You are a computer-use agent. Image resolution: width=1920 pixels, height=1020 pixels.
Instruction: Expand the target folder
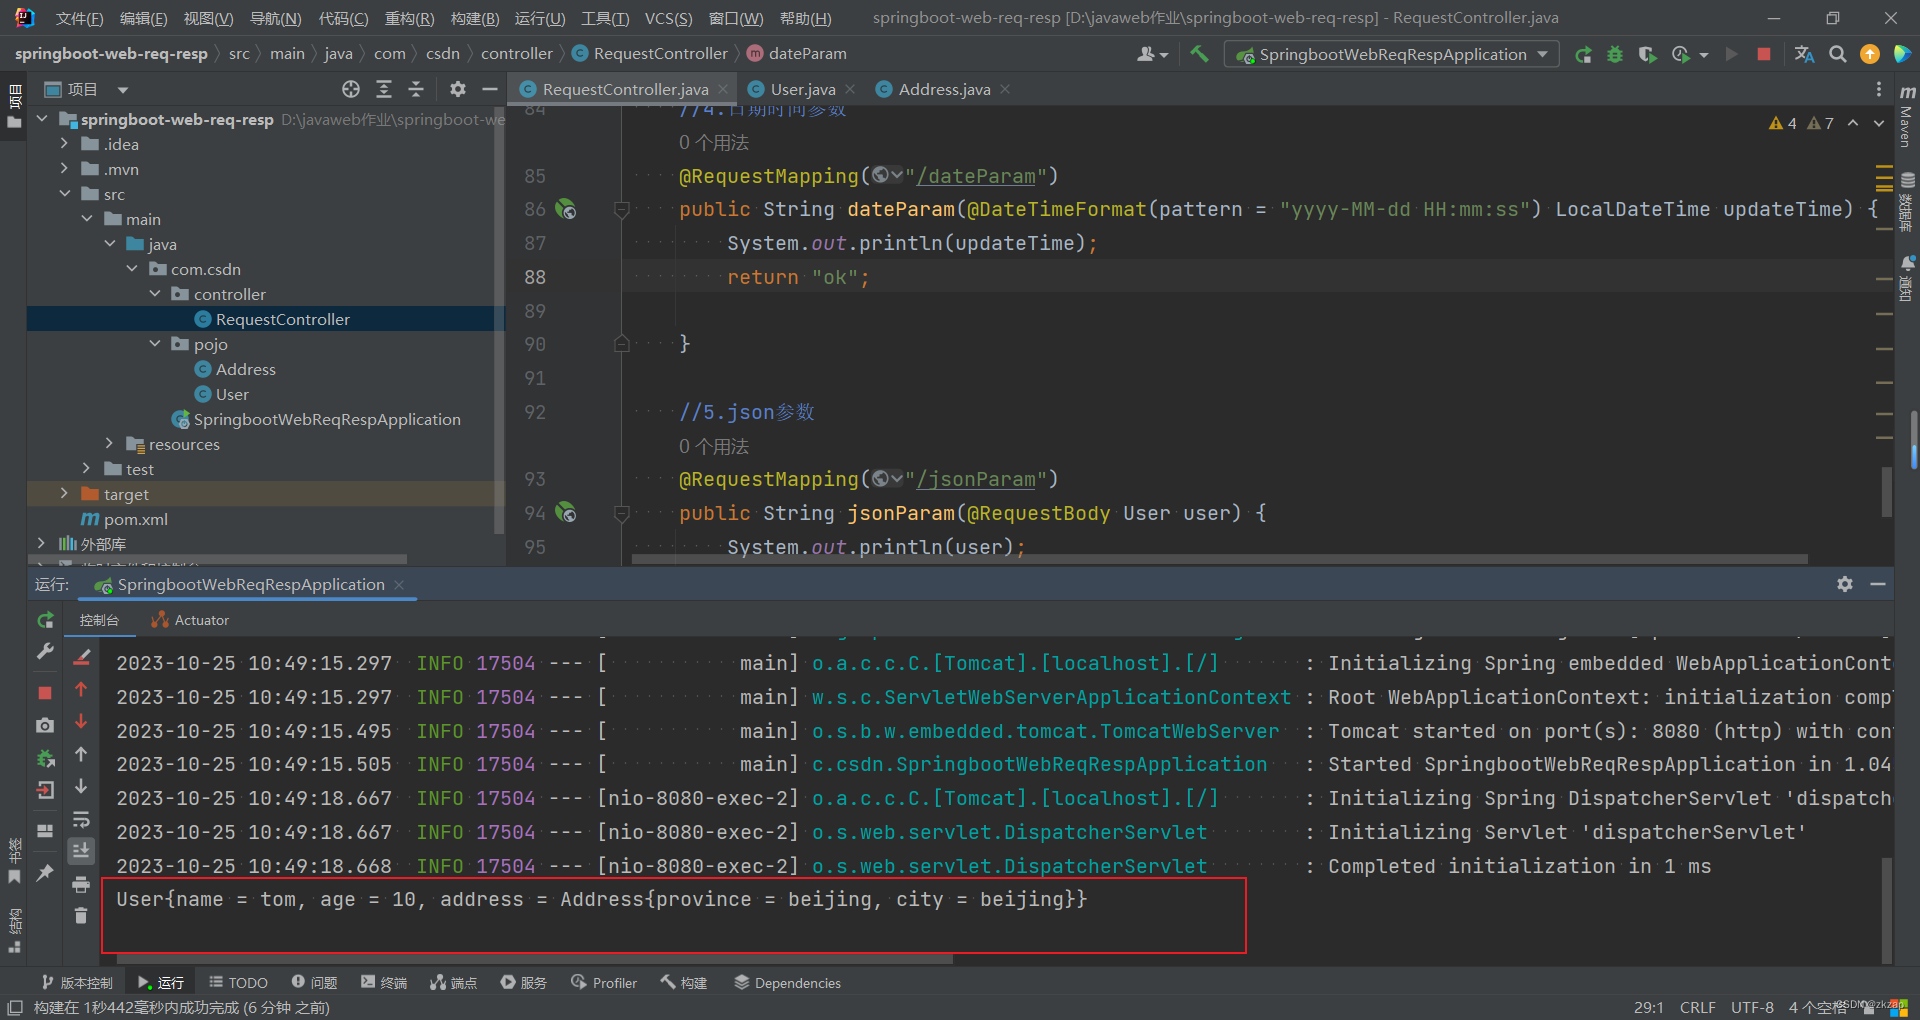(64, 494)
